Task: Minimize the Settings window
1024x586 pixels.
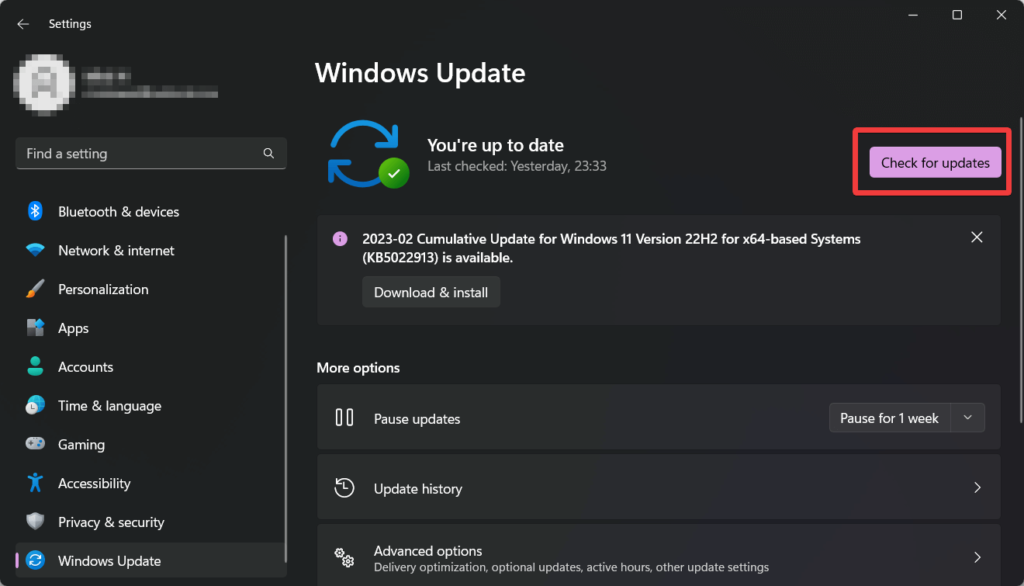Action: 913,15
